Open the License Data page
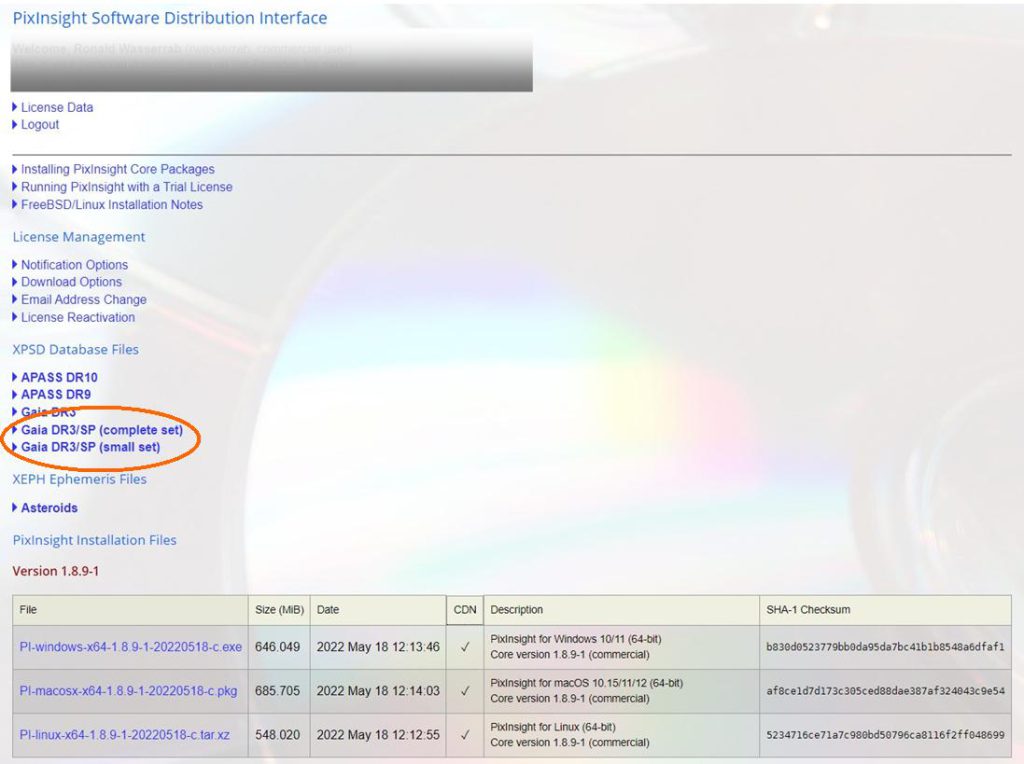This screenshot has height=764, width=1024. (57, 107)
